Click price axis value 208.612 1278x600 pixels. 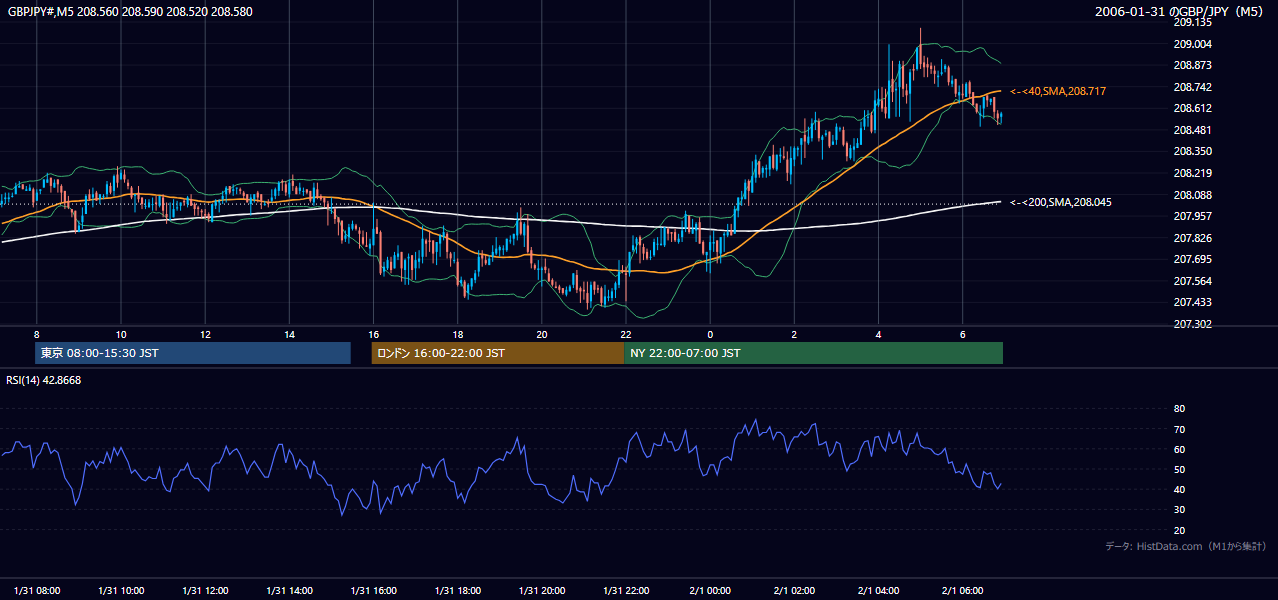(x=1192, y=108)
